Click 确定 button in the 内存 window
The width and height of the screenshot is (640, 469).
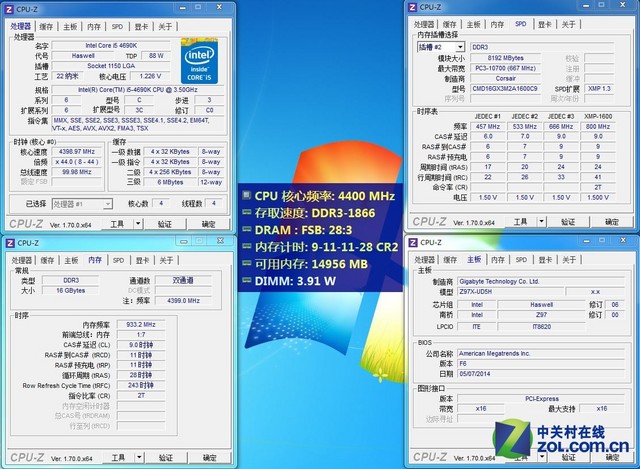click(x=209, y=458)
